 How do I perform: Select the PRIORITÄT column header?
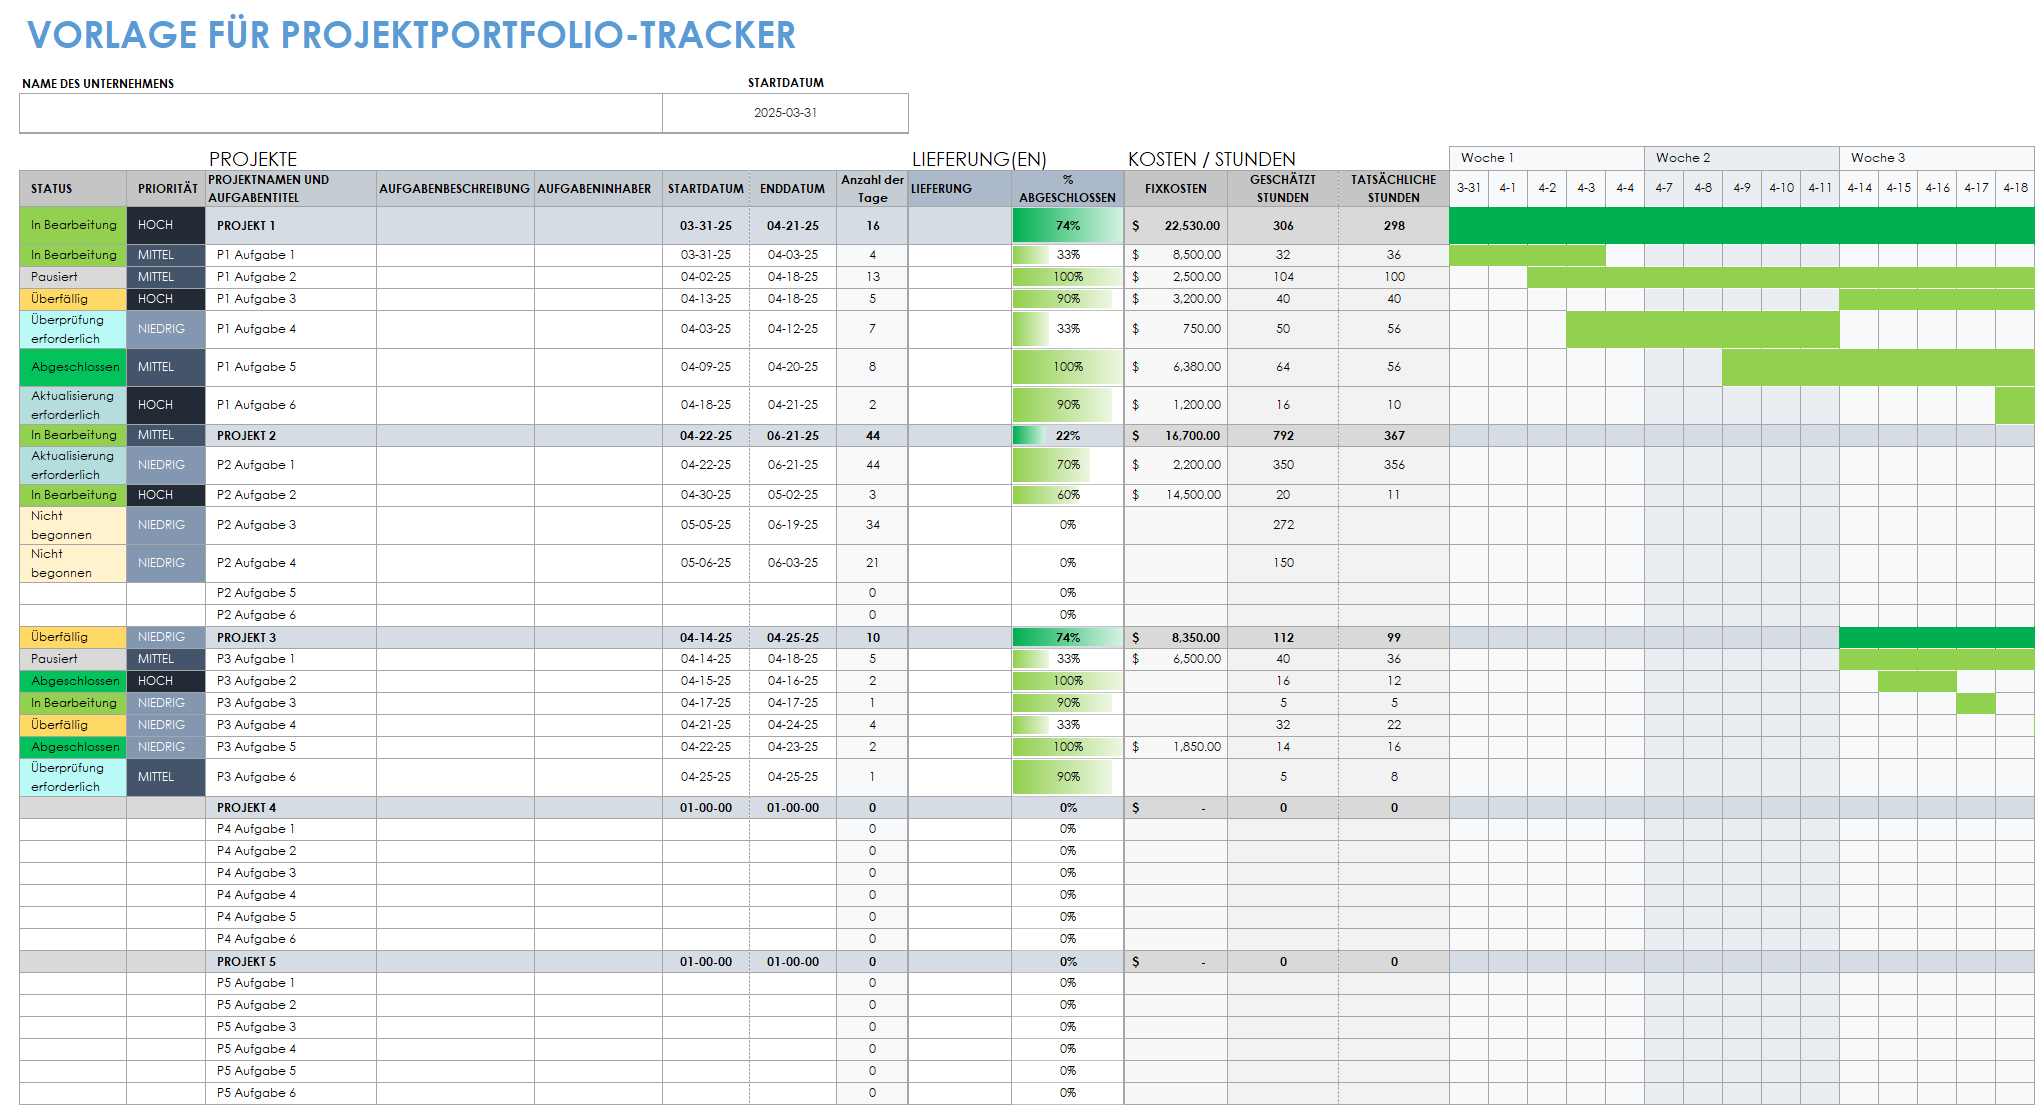pyautogui.click(x=166, y=189)
